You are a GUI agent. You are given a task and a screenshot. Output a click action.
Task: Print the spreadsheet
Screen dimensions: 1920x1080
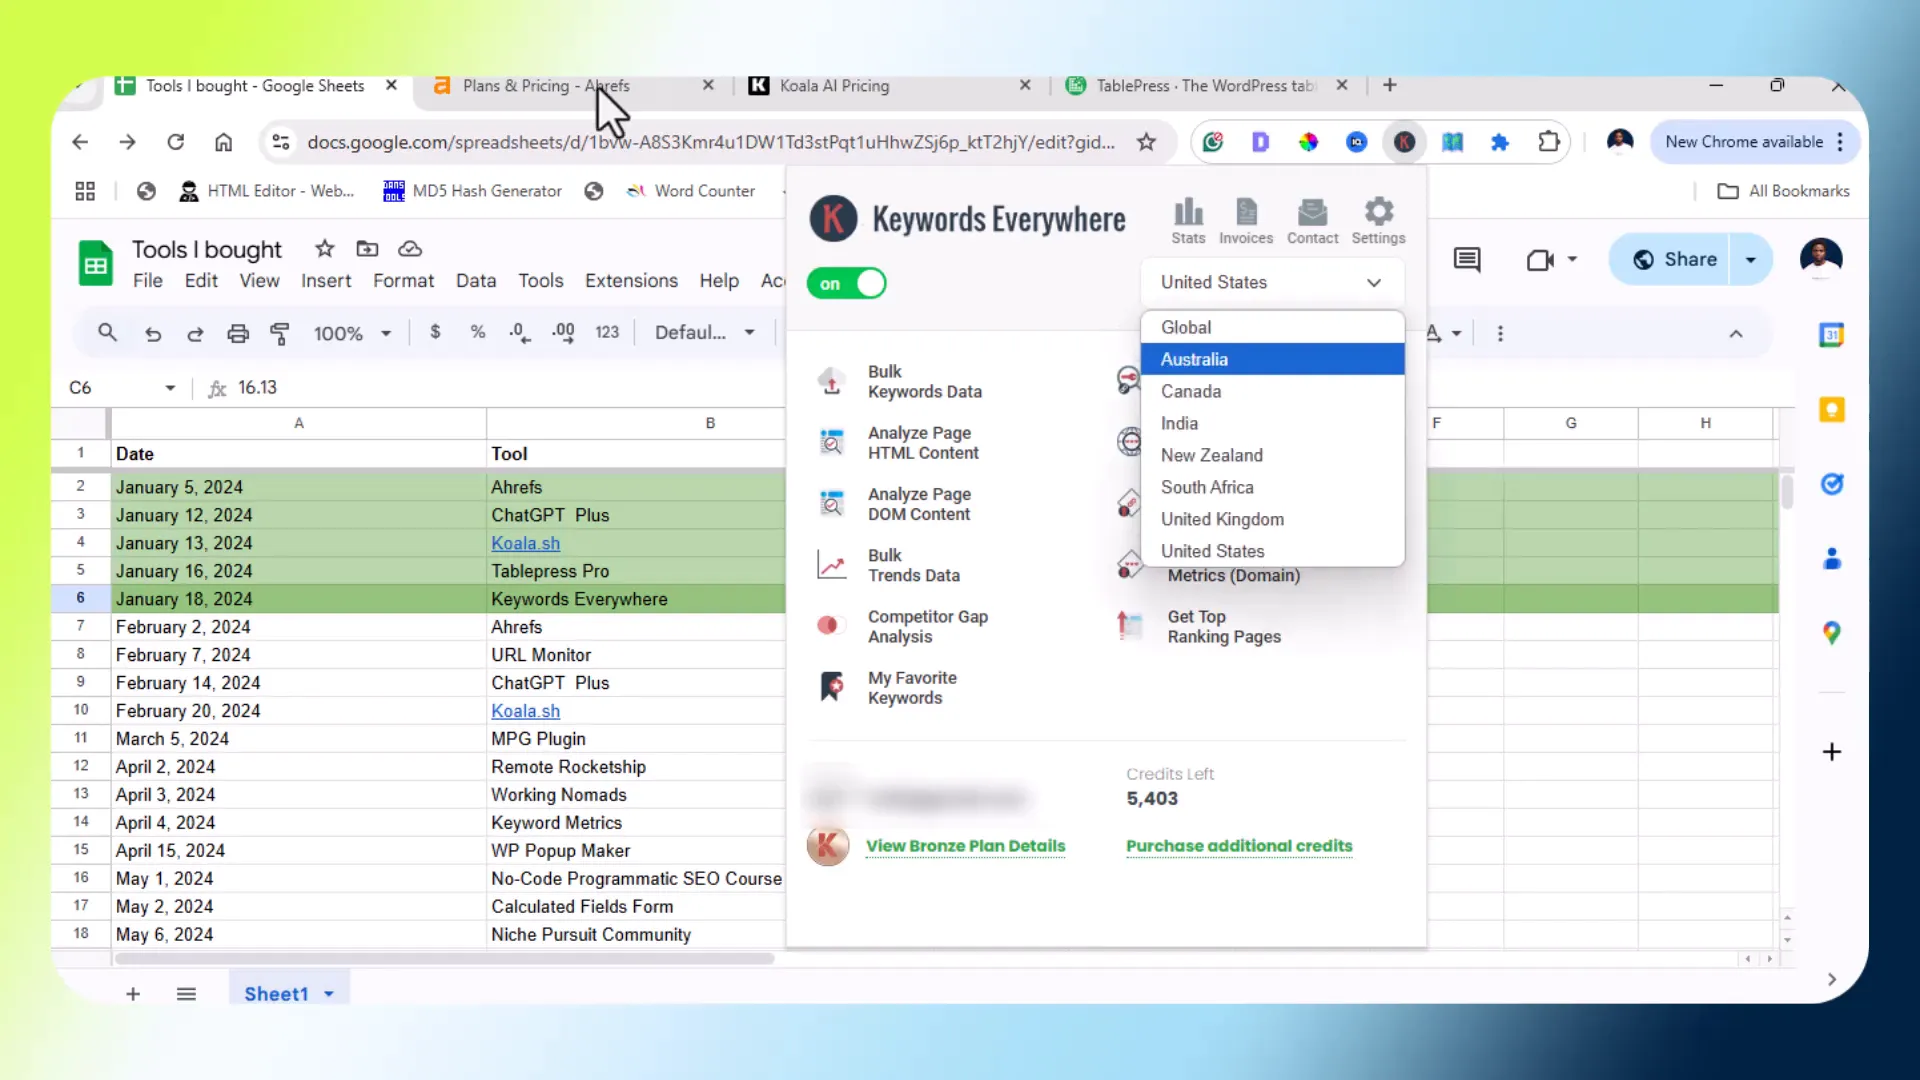237,334
